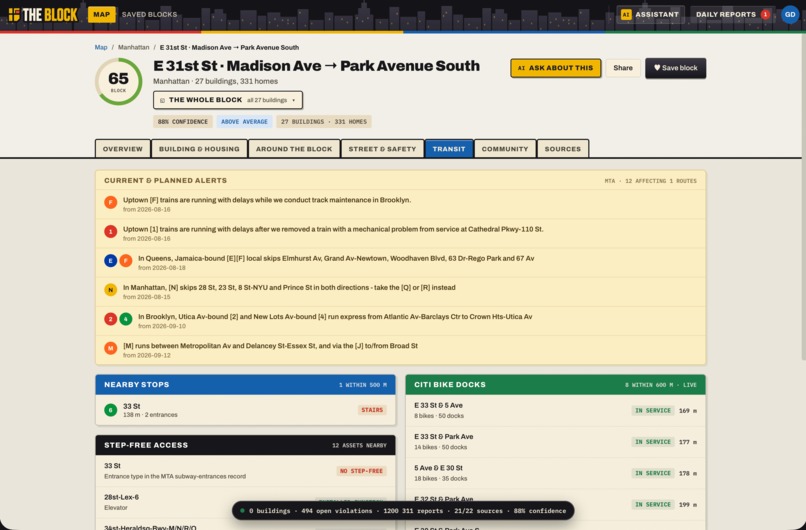Viewport: 806px width, 530px height.
Task: Click Ask About This button
Action: point(555,68)
